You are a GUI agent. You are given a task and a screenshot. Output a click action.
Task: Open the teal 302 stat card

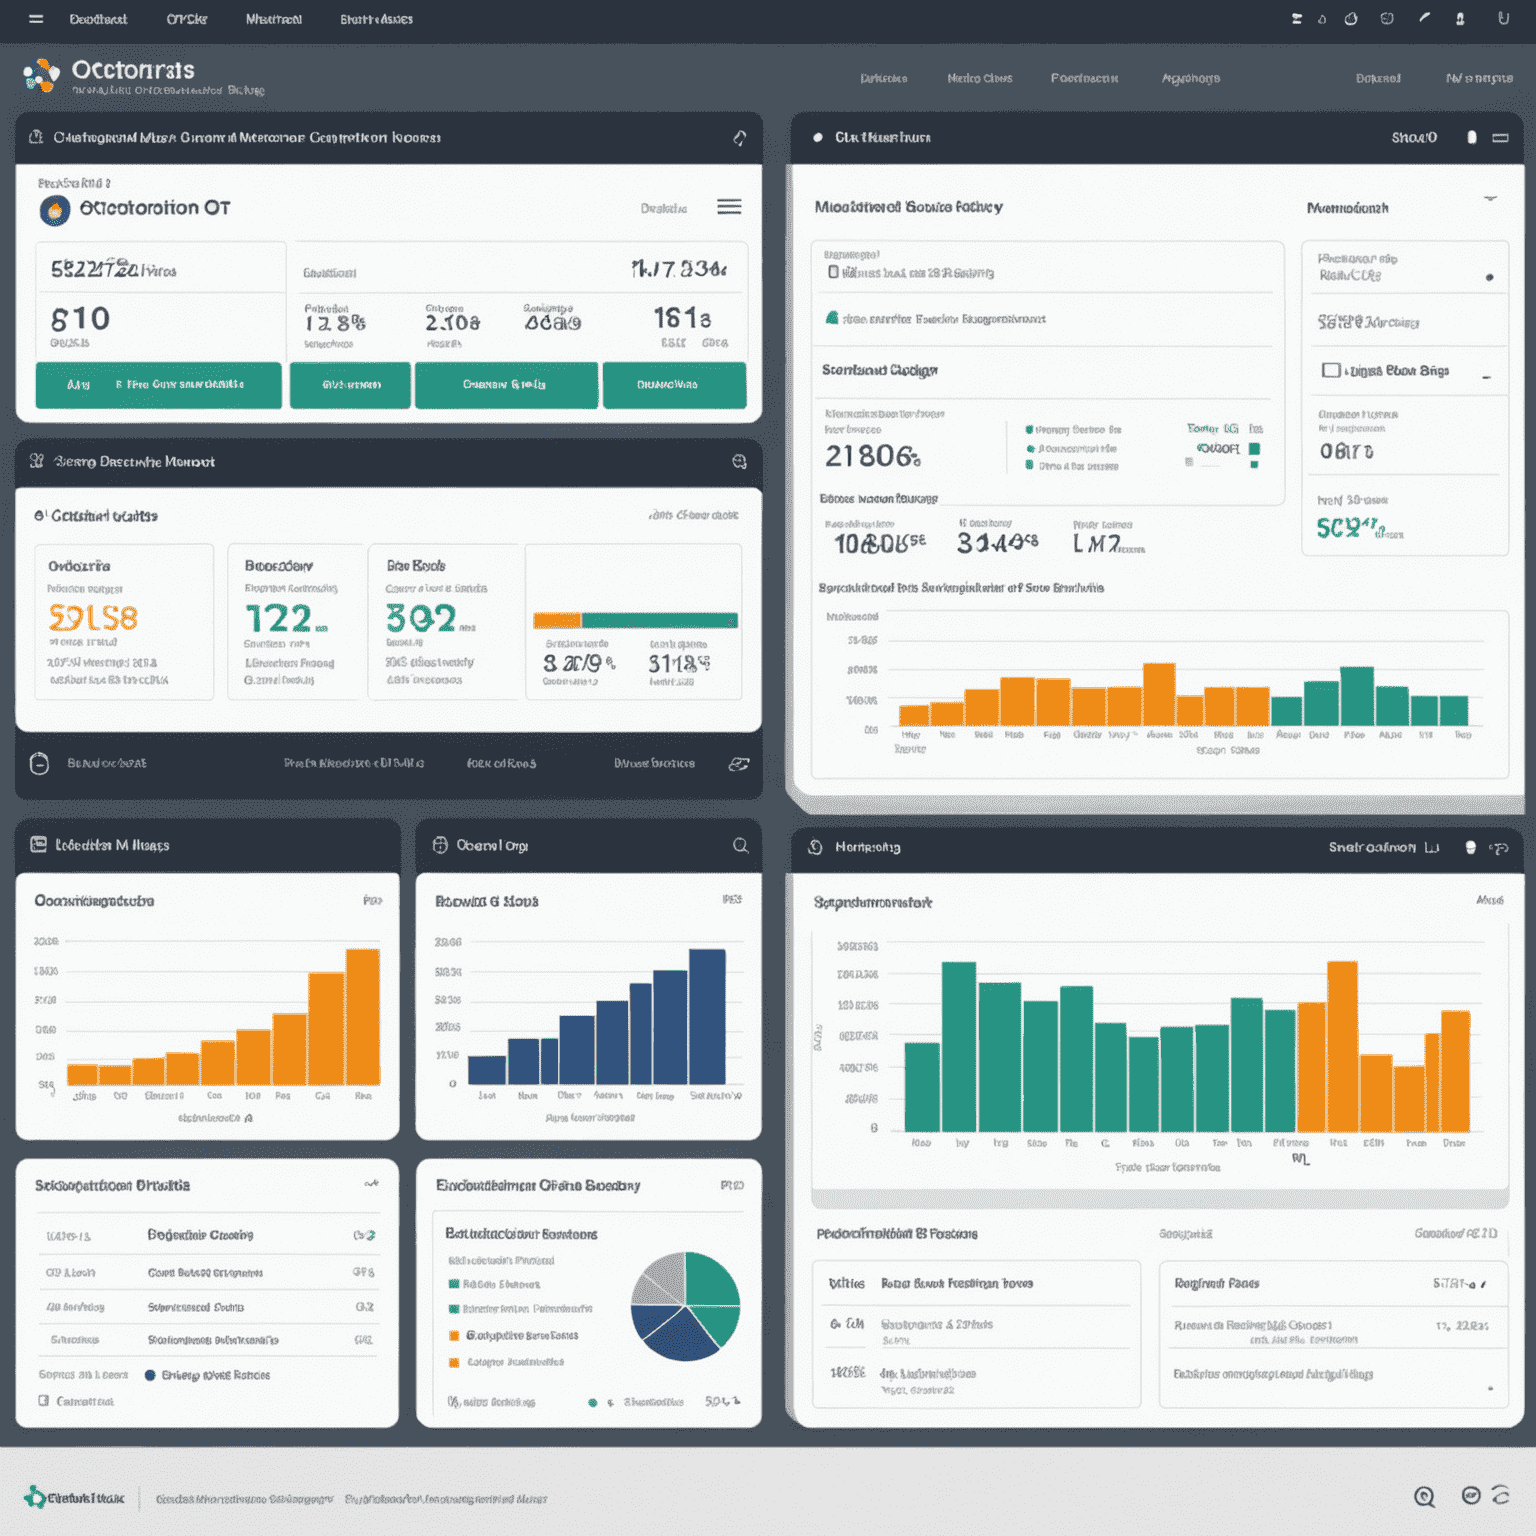444,621
